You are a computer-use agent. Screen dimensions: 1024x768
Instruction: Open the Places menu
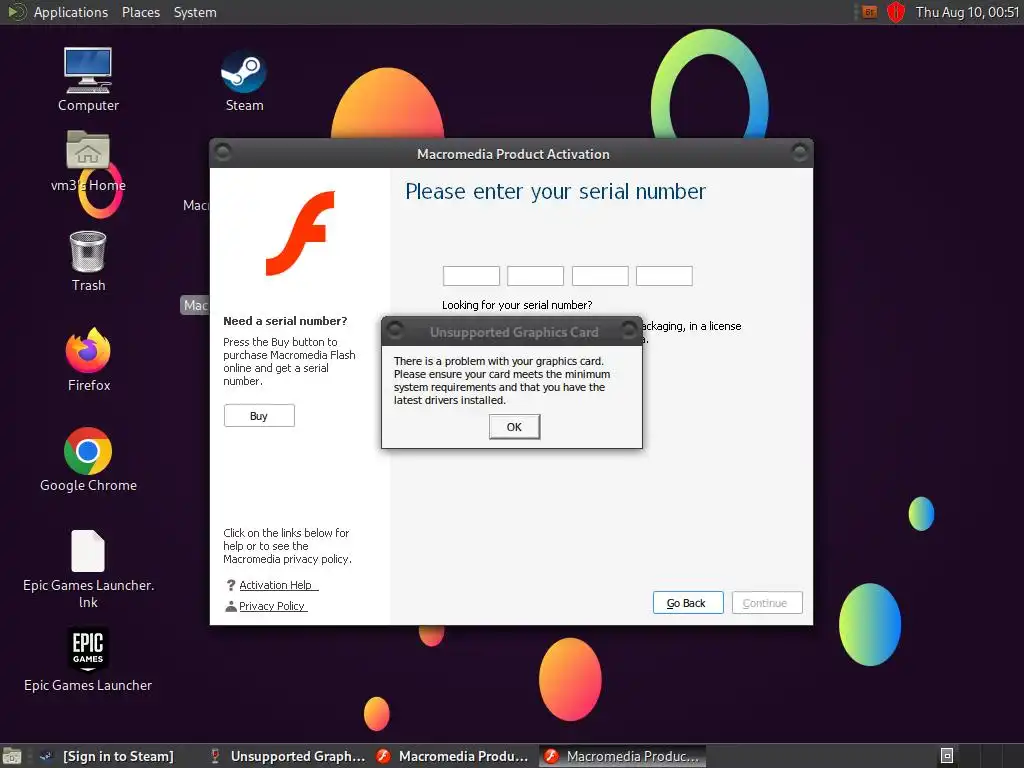coord(140,12)
